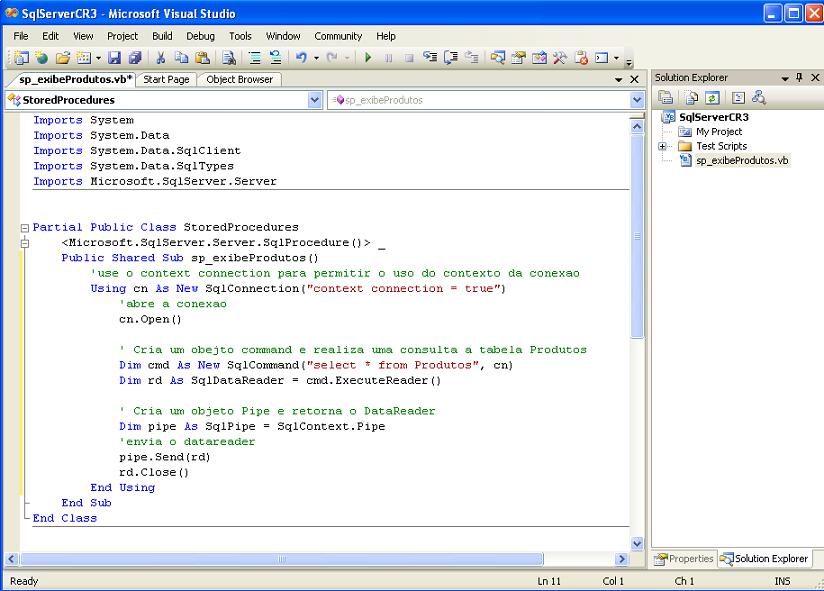Click the Step Into debug icon
This screenshot has height=591, width=824.
(430, 57)
